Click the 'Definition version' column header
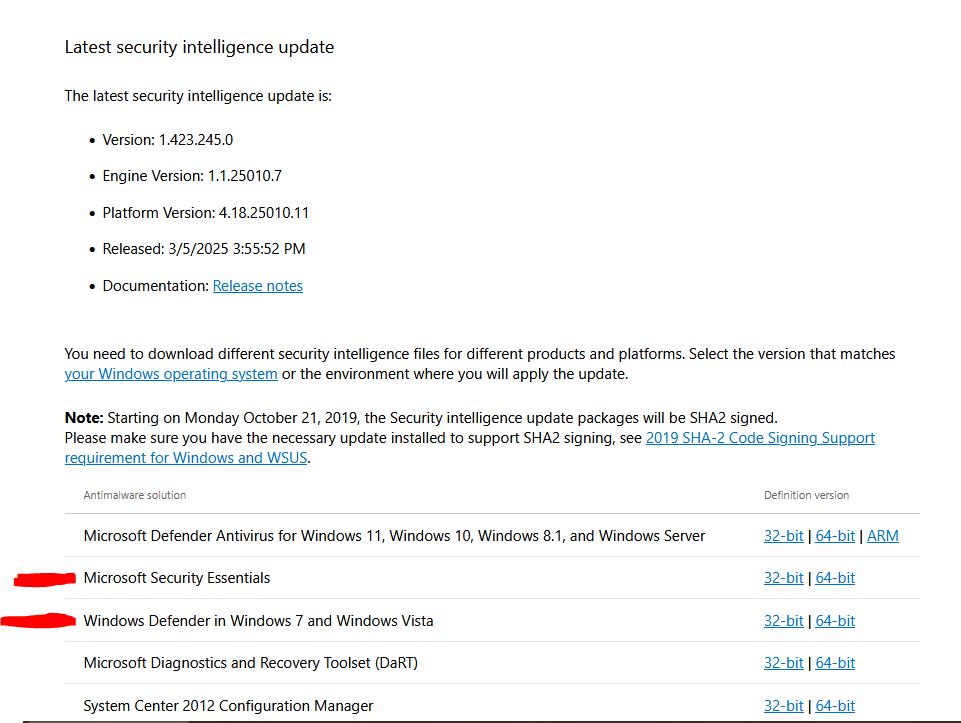Screen dimensions: 961x723 click(806, 495)
